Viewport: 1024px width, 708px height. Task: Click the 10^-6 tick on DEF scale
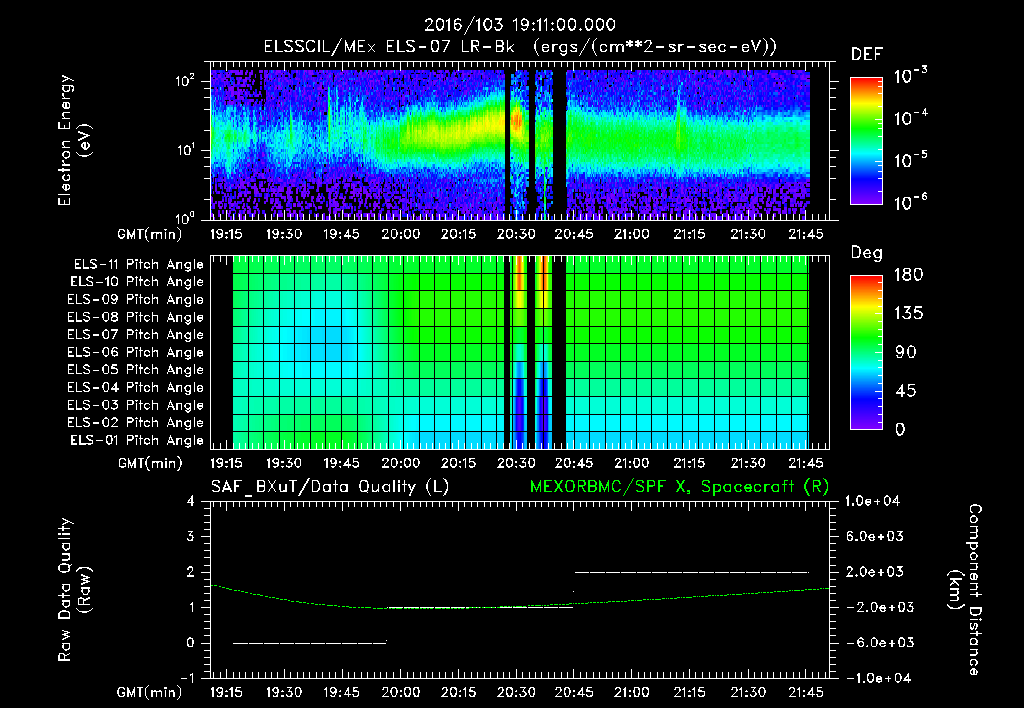click(x=910, y=202)
